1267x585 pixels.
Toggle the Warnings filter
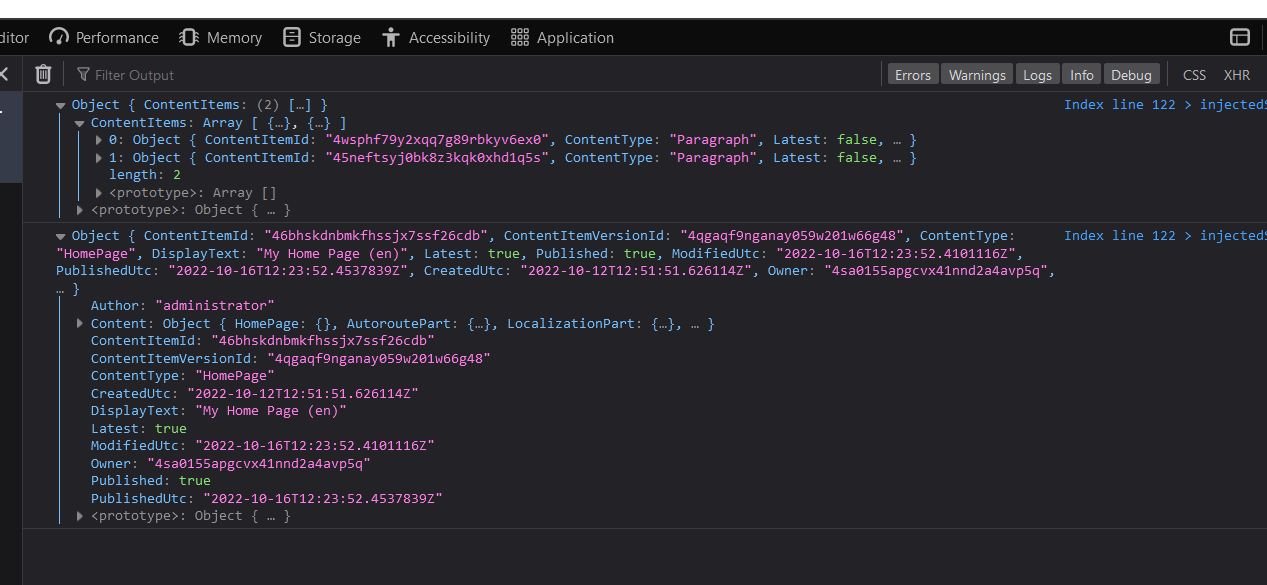click(x=977, y=75)
